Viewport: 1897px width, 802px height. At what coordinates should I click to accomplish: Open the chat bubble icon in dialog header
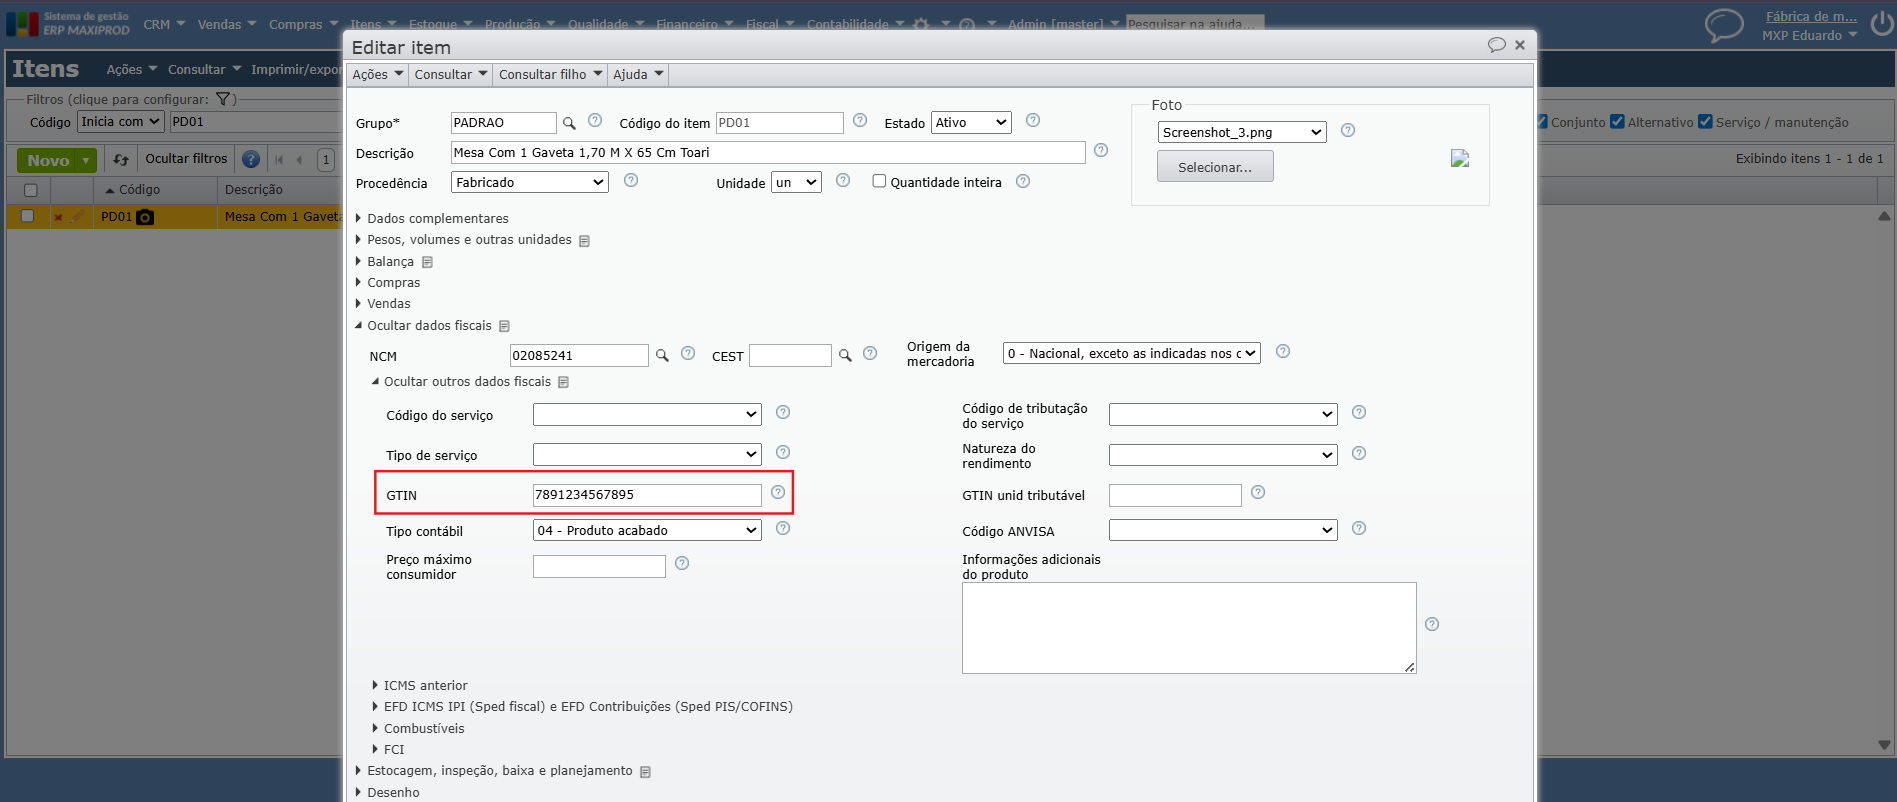click(1496, 45)
